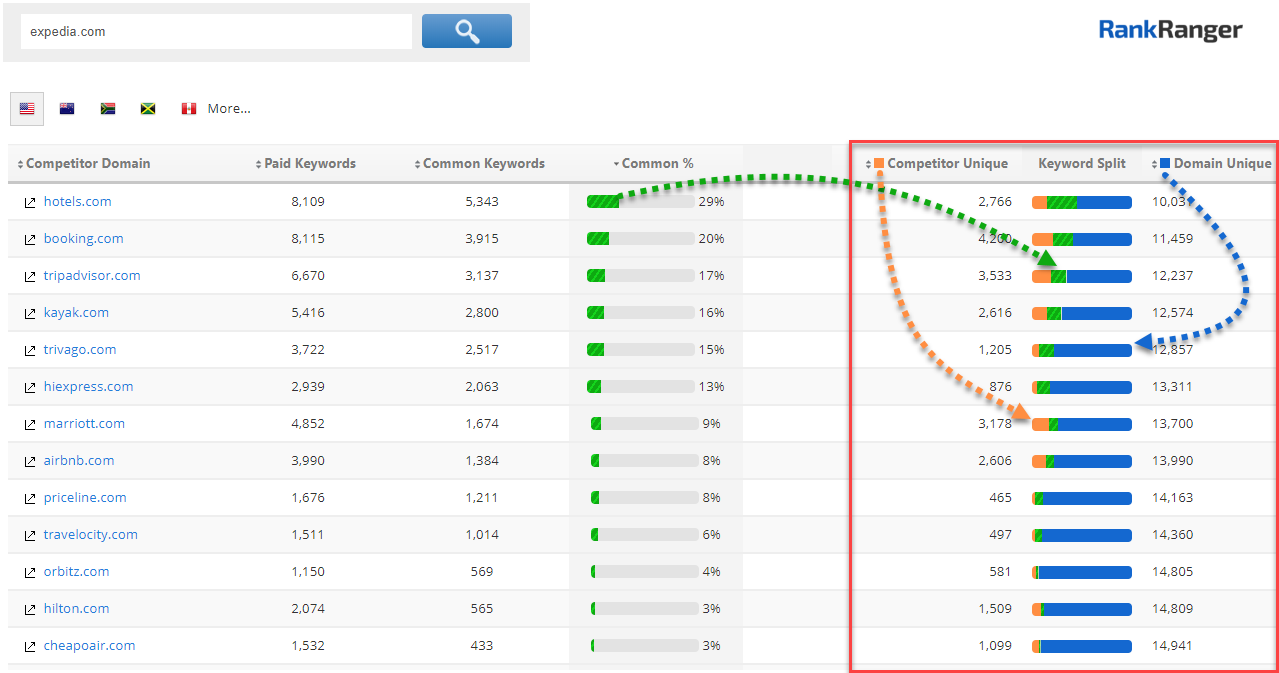Click the magnifying glass search button
1279x673 pixels.
[466, 31]
